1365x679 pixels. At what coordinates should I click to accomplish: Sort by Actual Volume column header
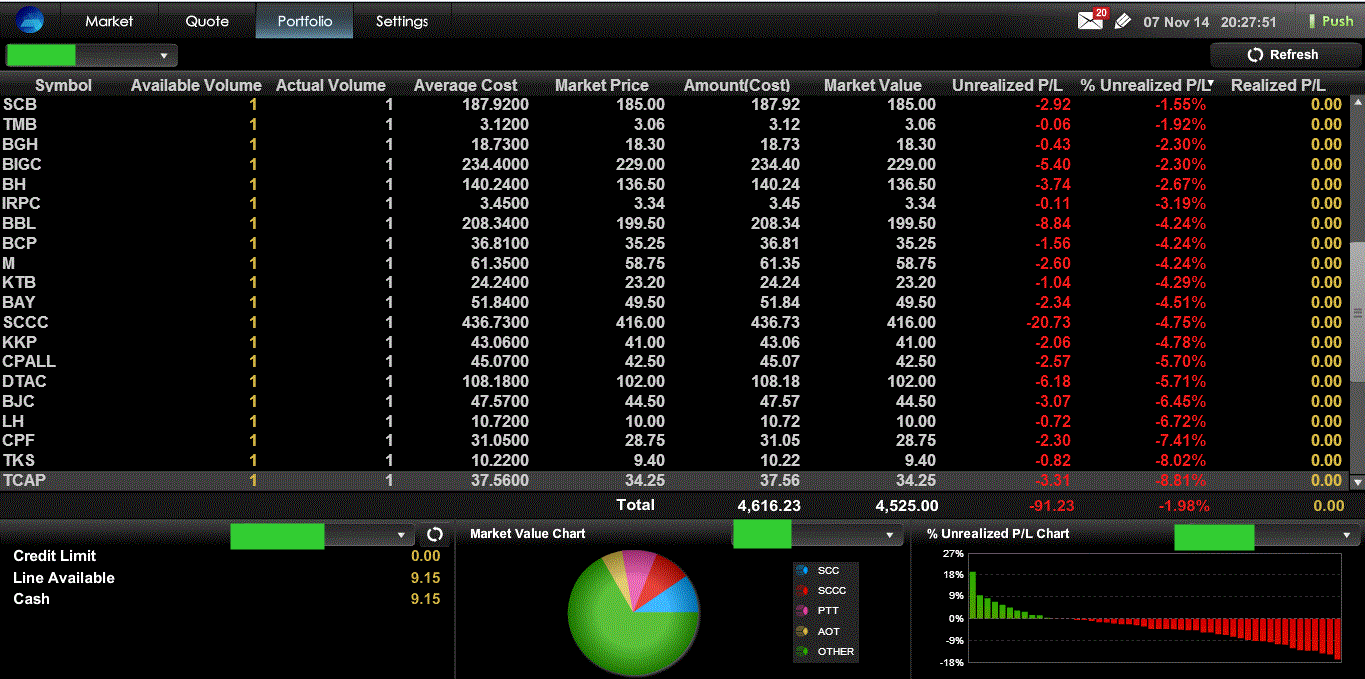pos(330,85)
